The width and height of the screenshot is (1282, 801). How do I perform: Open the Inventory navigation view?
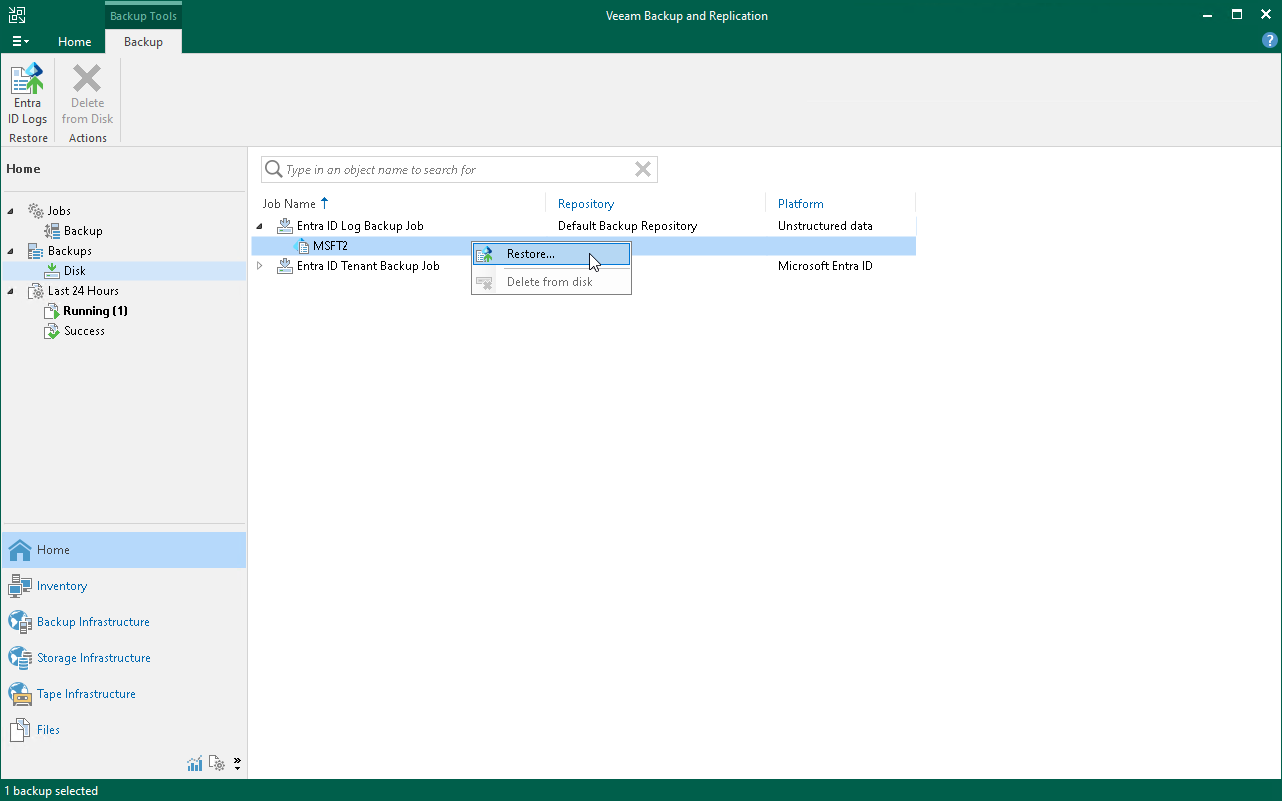[123, 586]
